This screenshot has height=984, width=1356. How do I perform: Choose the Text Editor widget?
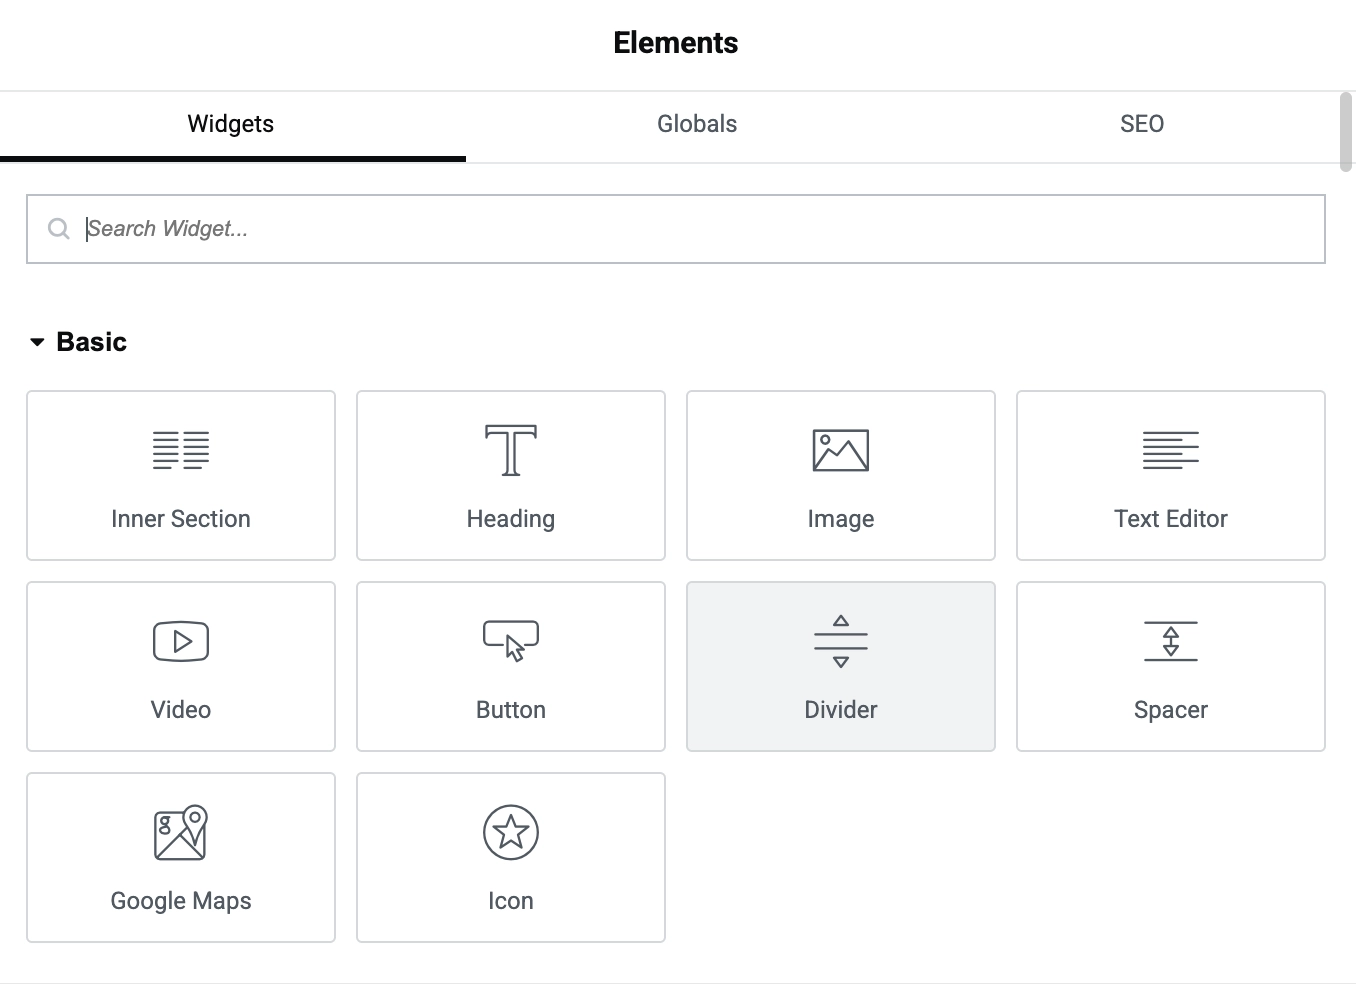click(1170, 475)
